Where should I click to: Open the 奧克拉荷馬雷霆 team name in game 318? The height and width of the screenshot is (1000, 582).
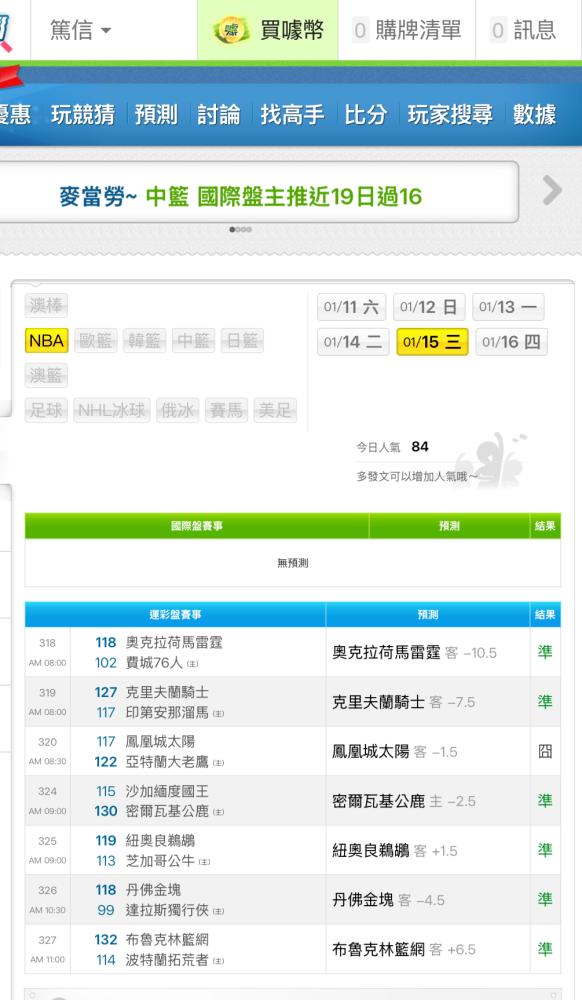coord(174,642)
